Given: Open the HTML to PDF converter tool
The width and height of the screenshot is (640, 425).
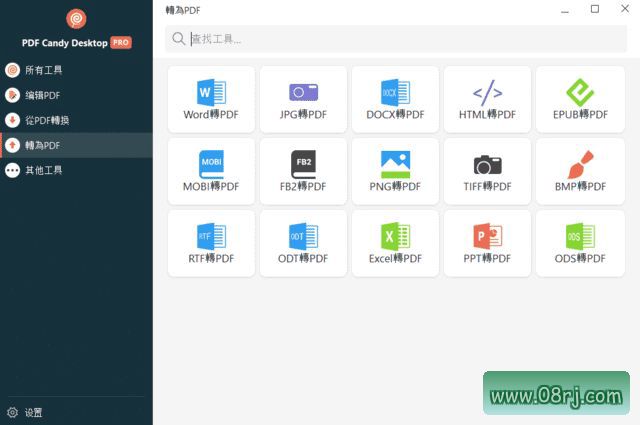Looking at the screenshot, I should pos(487,99).
